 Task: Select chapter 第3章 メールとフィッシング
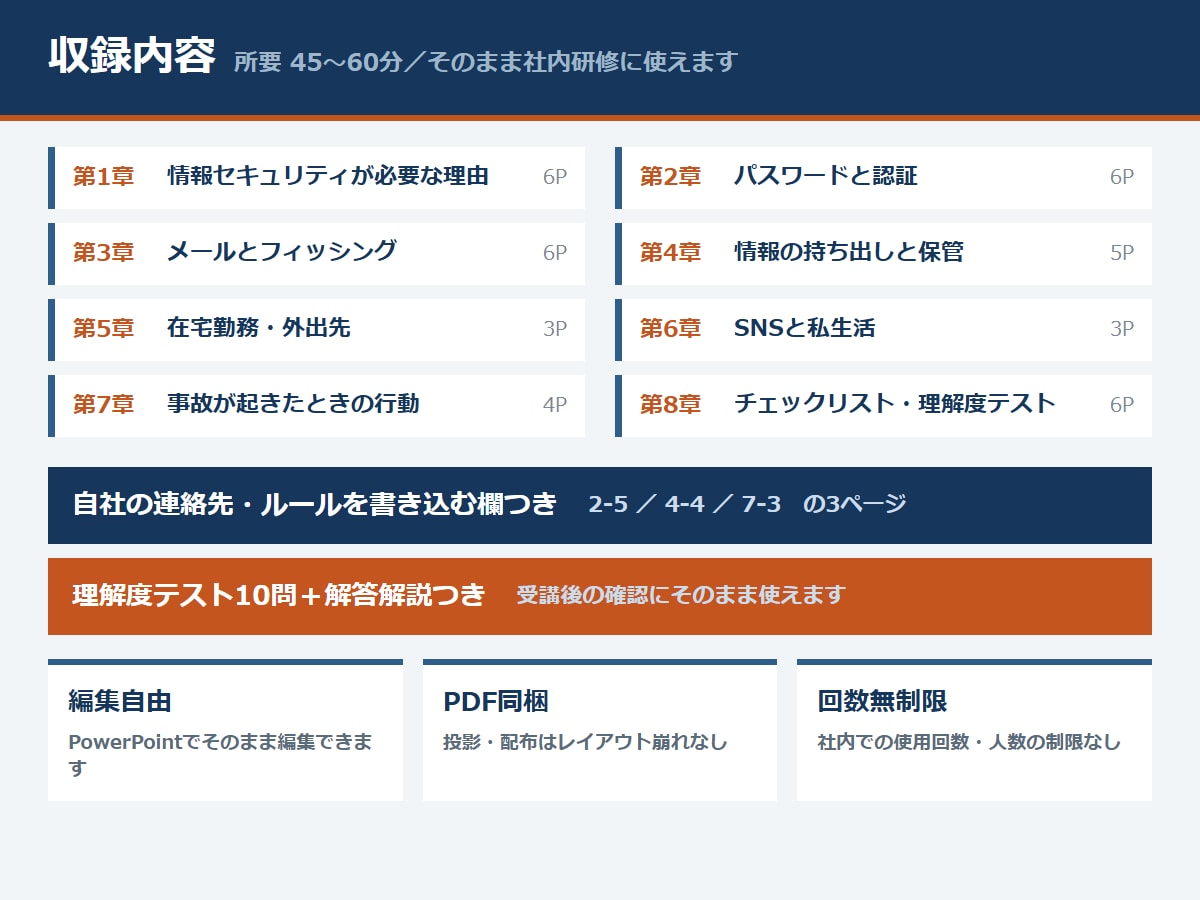(x=316, y=254)
